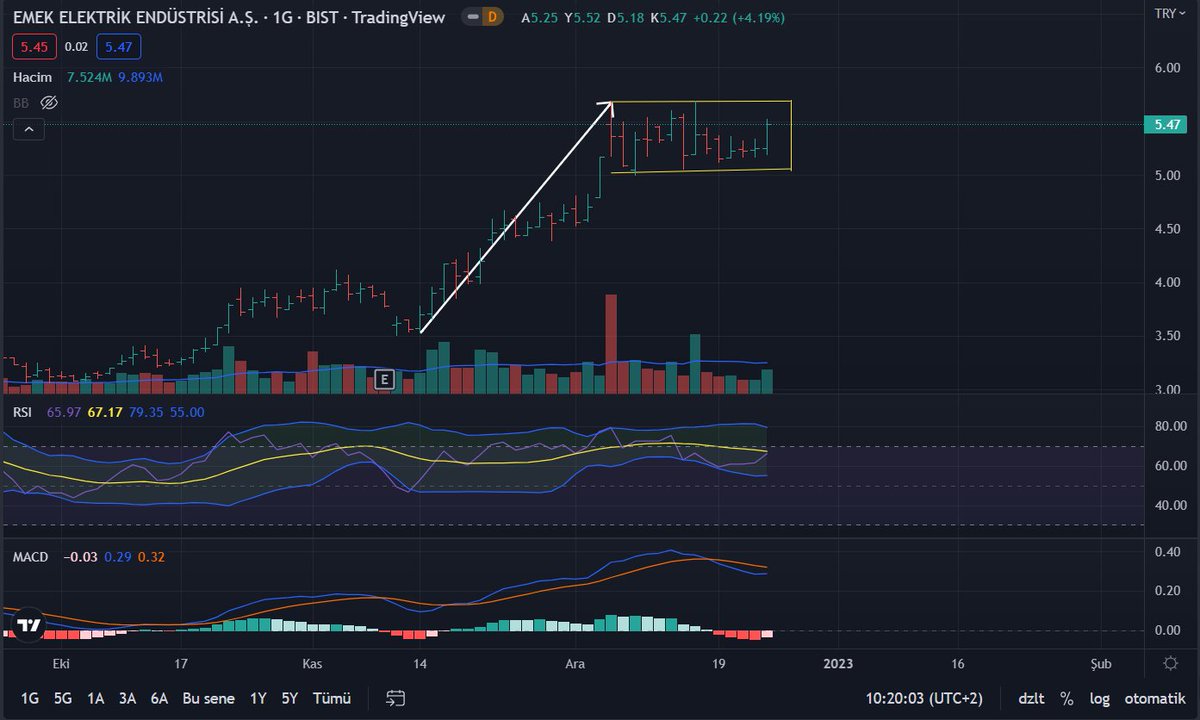
Task: Select the 3A time range
Action: pos(127,698)
